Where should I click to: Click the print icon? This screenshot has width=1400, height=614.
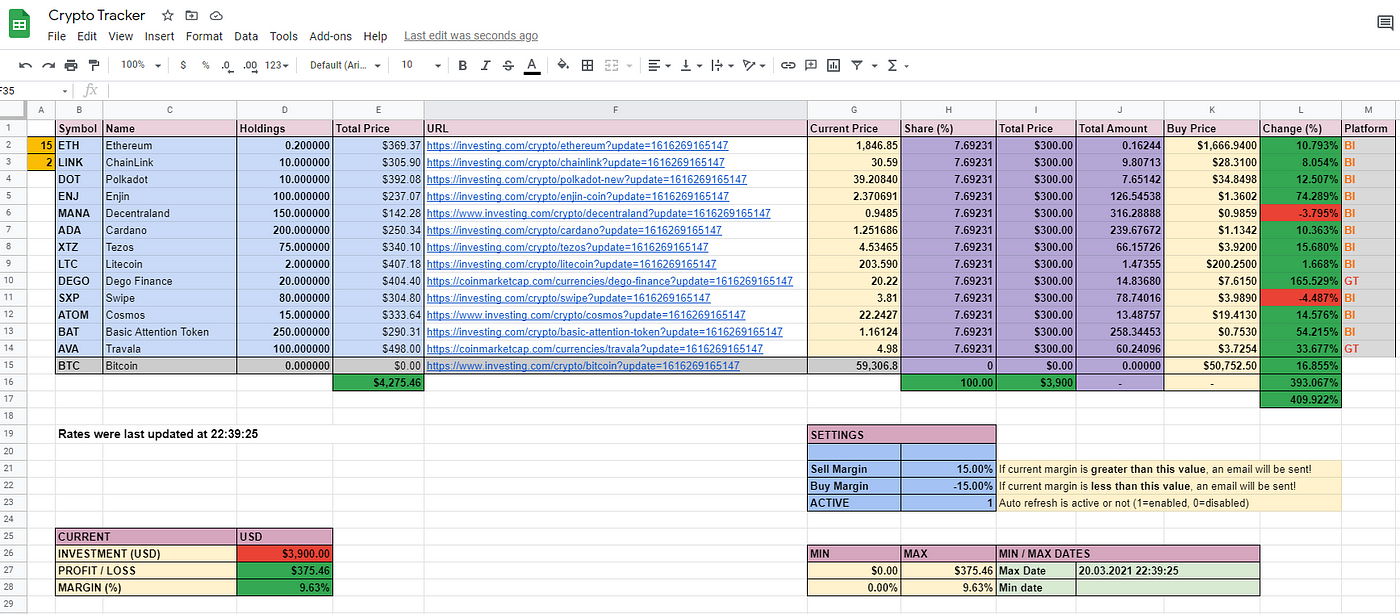71,65
